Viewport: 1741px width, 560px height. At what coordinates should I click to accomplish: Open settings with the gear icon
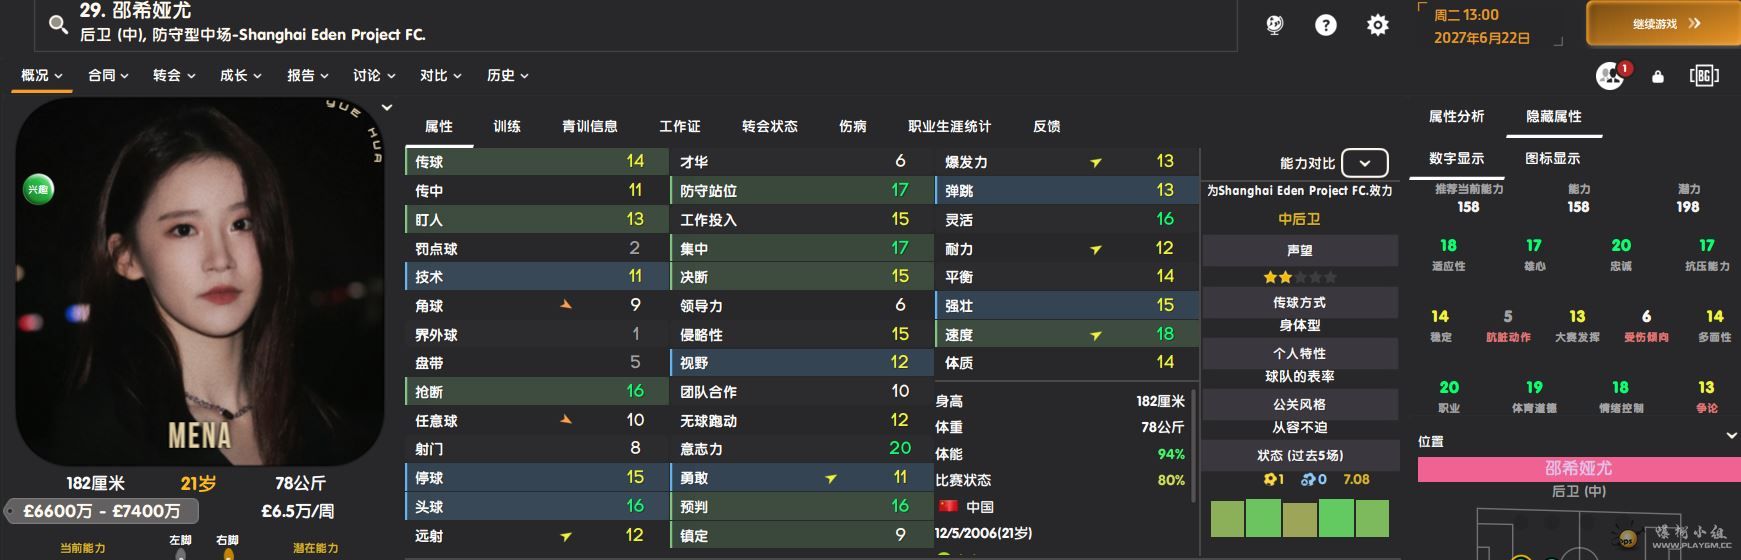1378,25
